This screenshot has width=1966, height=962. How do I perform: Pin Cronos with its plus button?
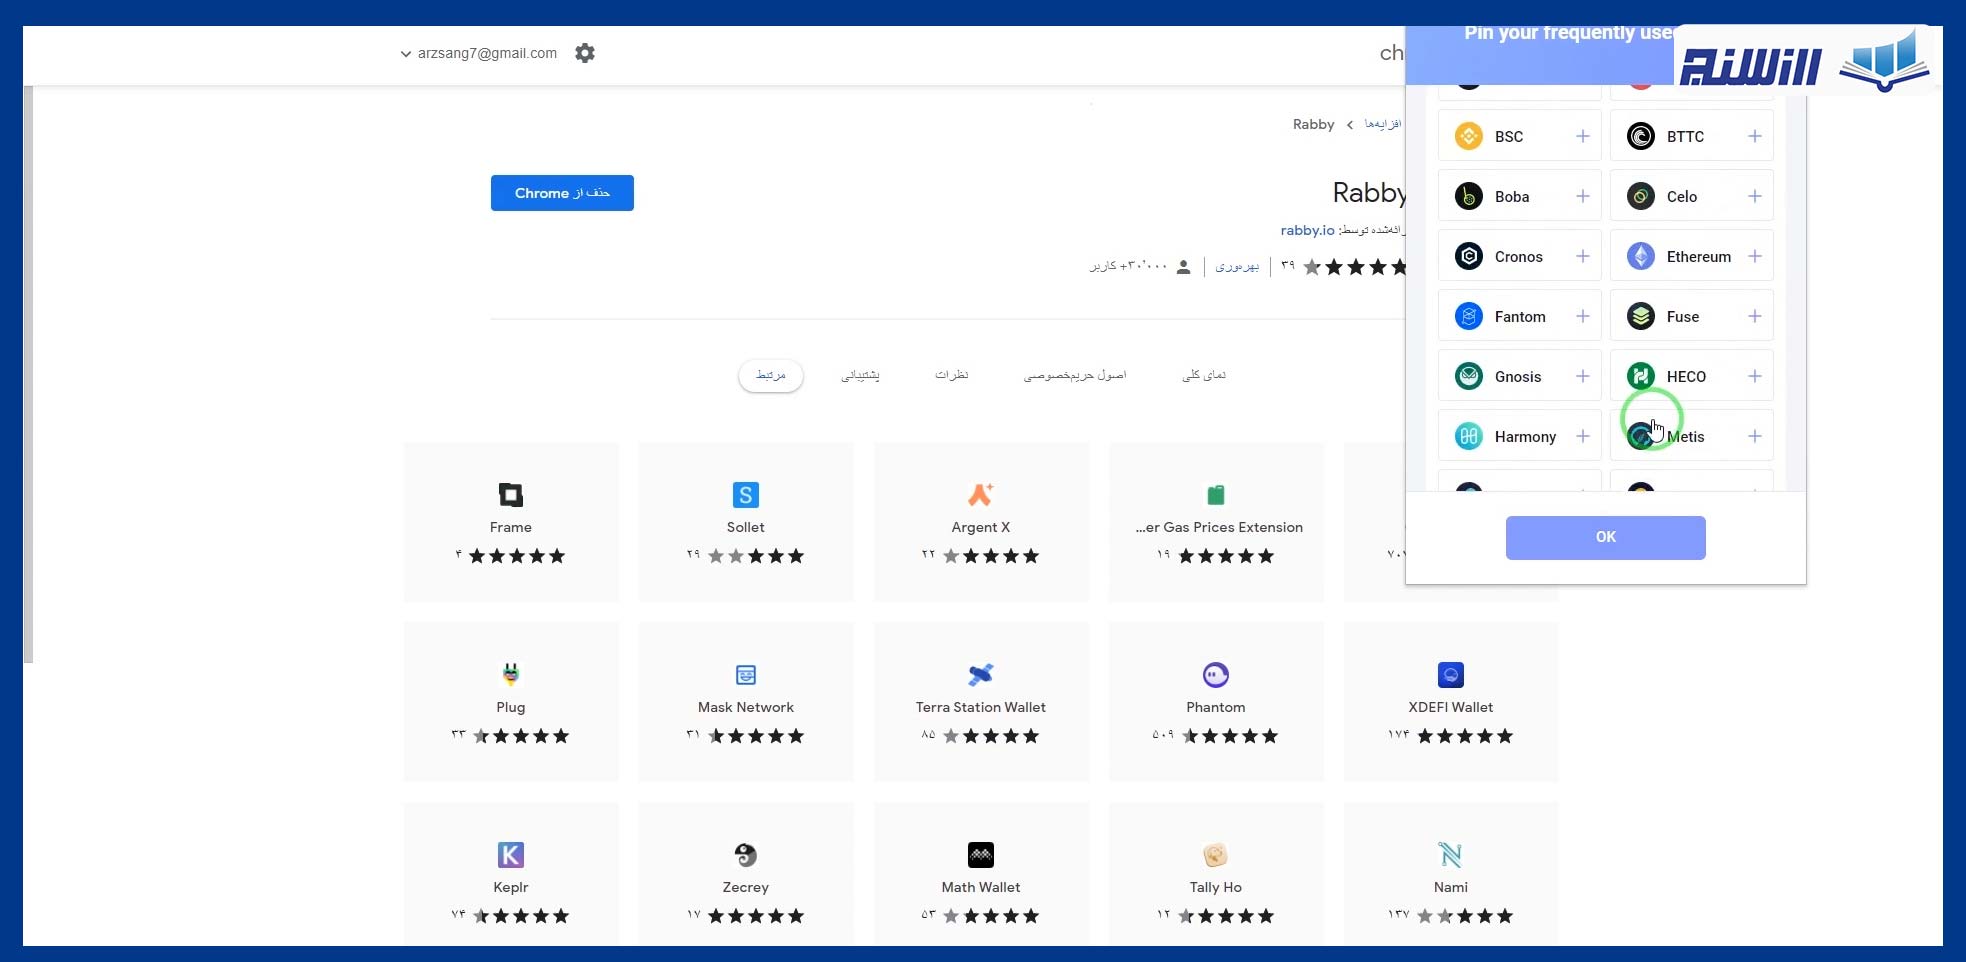coord(1582,256)
